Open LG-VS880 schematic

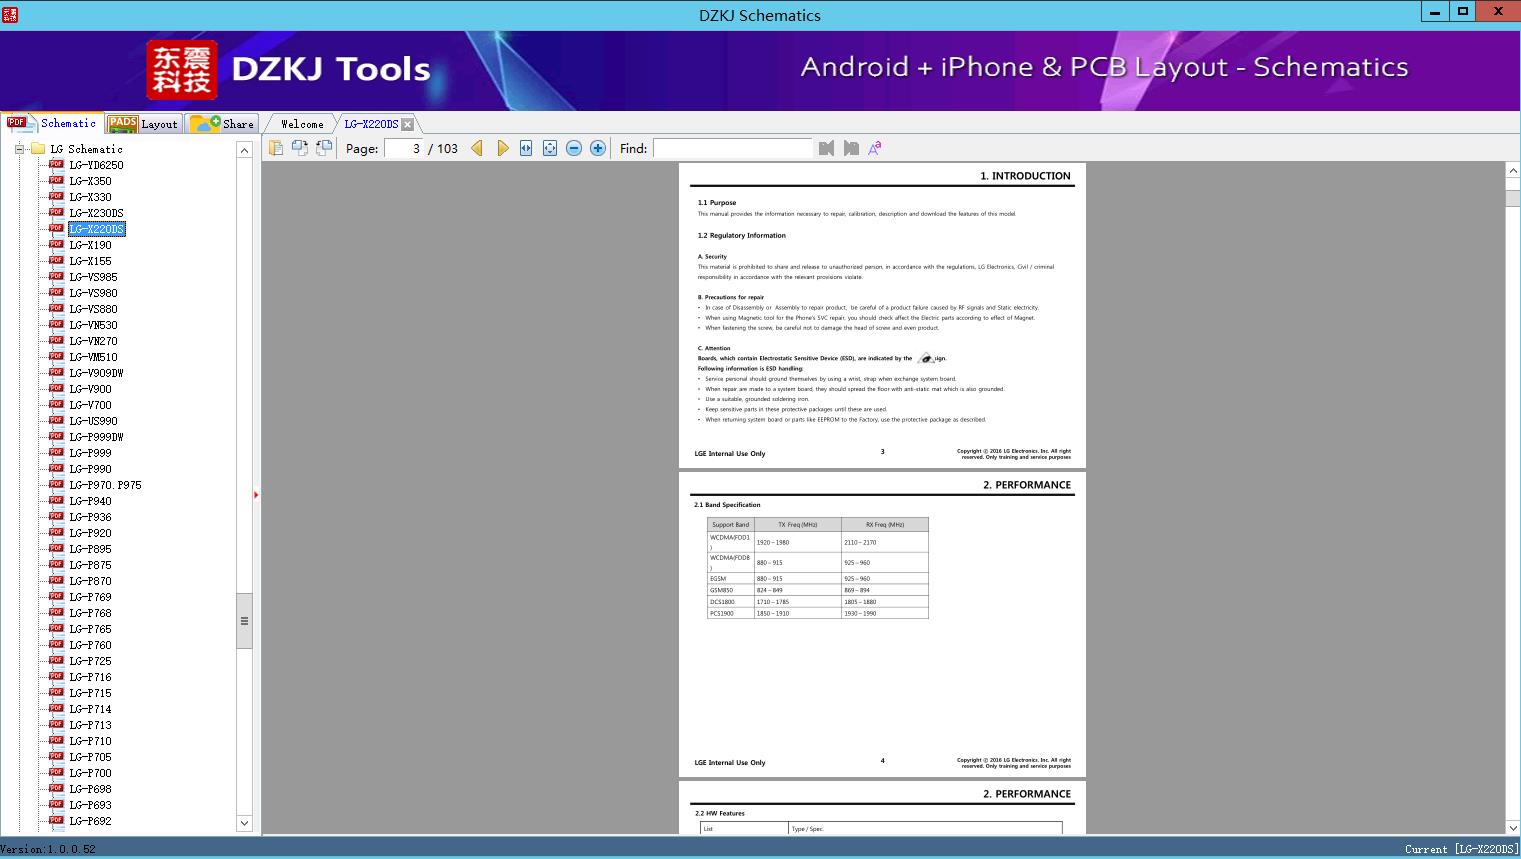click(x=93, y=309)
